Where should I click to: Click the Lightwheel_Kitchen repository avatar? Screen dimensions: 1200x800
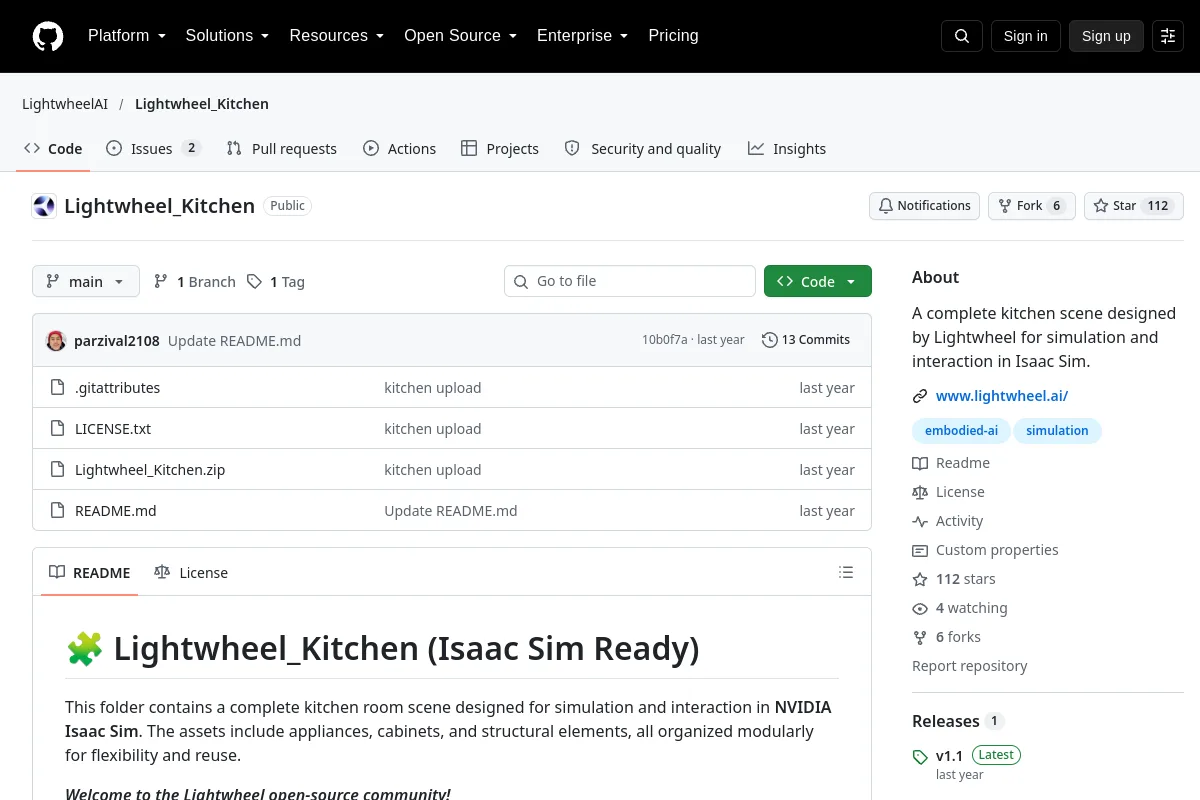[44, 206]
